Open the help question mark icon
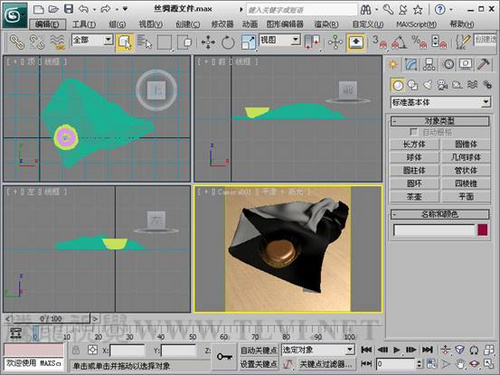This screenshot has width=500, height=375. pos(440,9)
